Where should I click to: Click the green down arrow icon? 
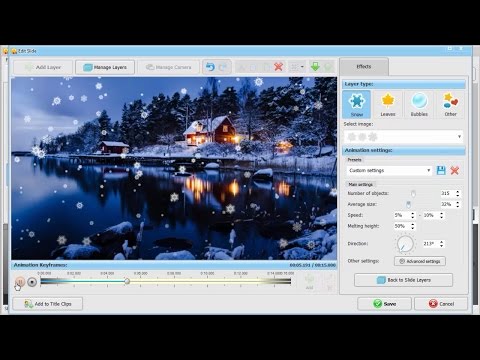pos(315,67)
